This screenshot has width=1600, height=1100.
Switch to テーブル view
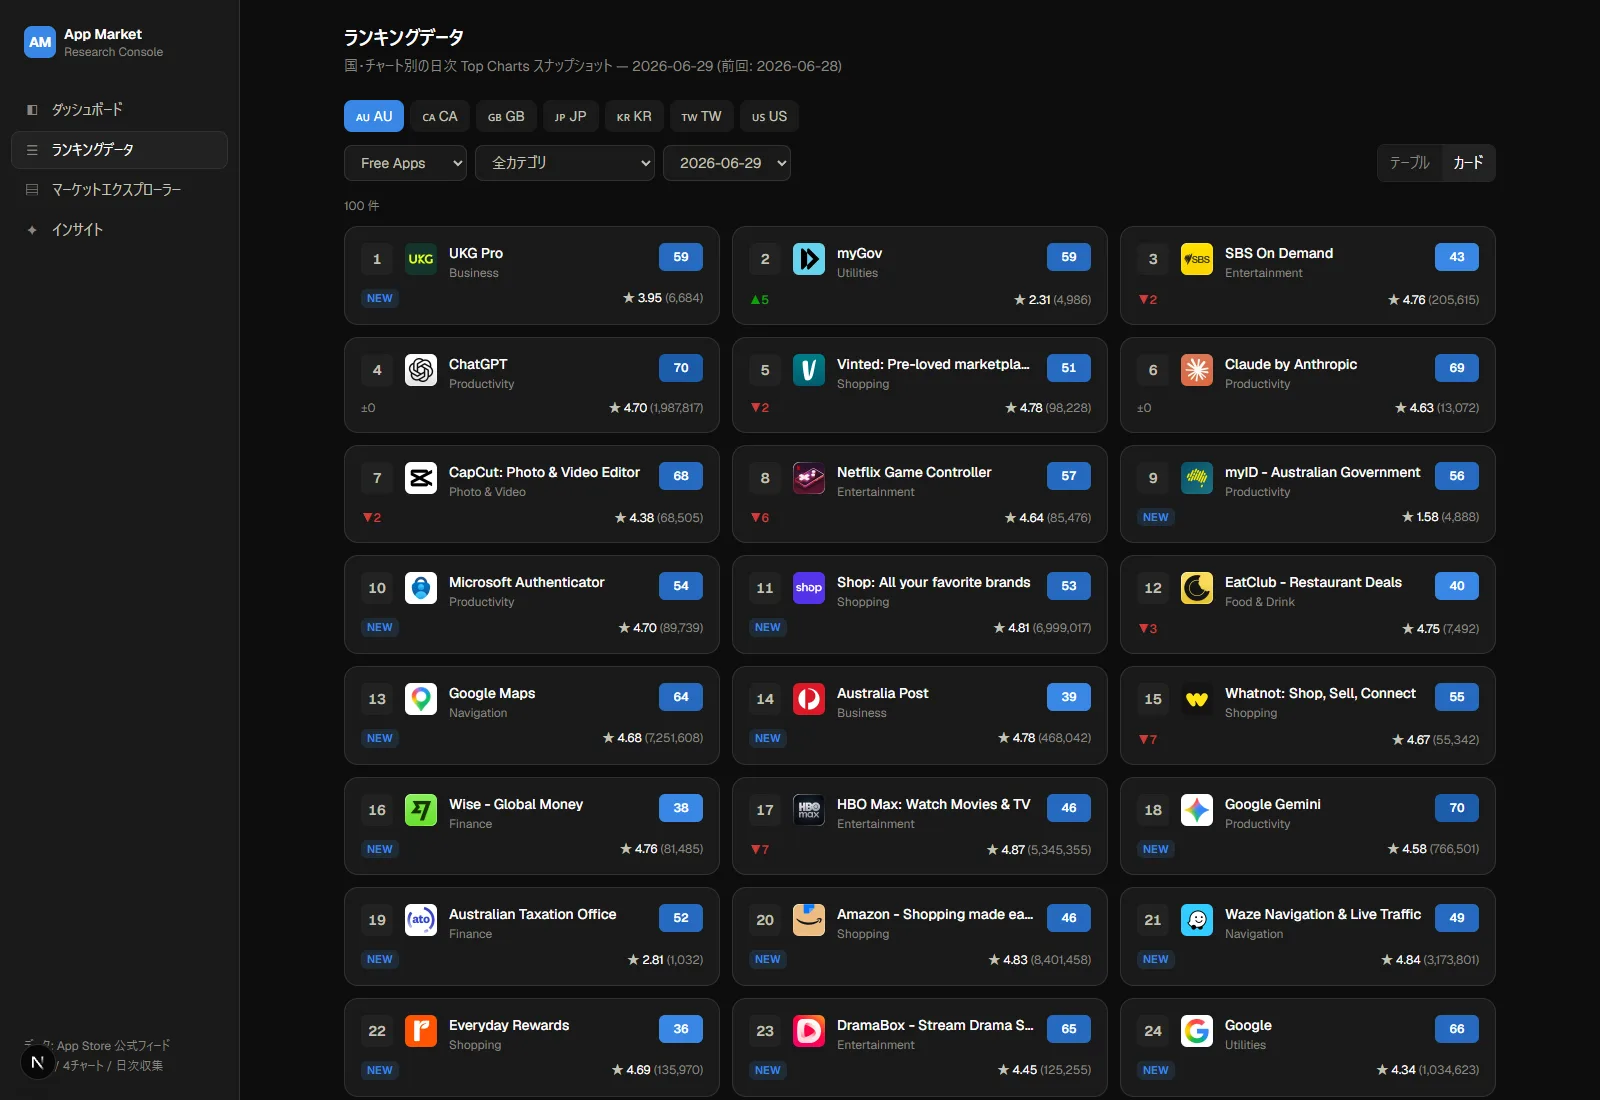coord(1409,163)
